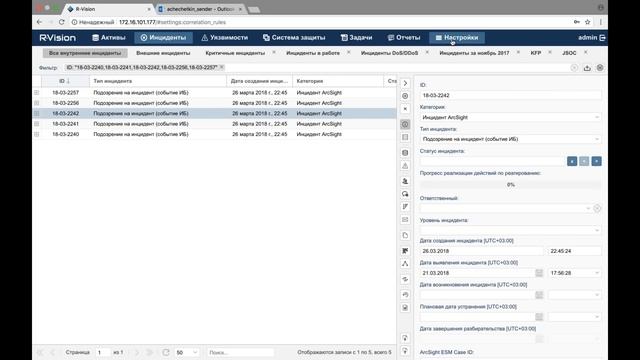Close the JSOC tab with its X
Screen dimensions: 640x360
pyautogui.click(x=585, y=53)
